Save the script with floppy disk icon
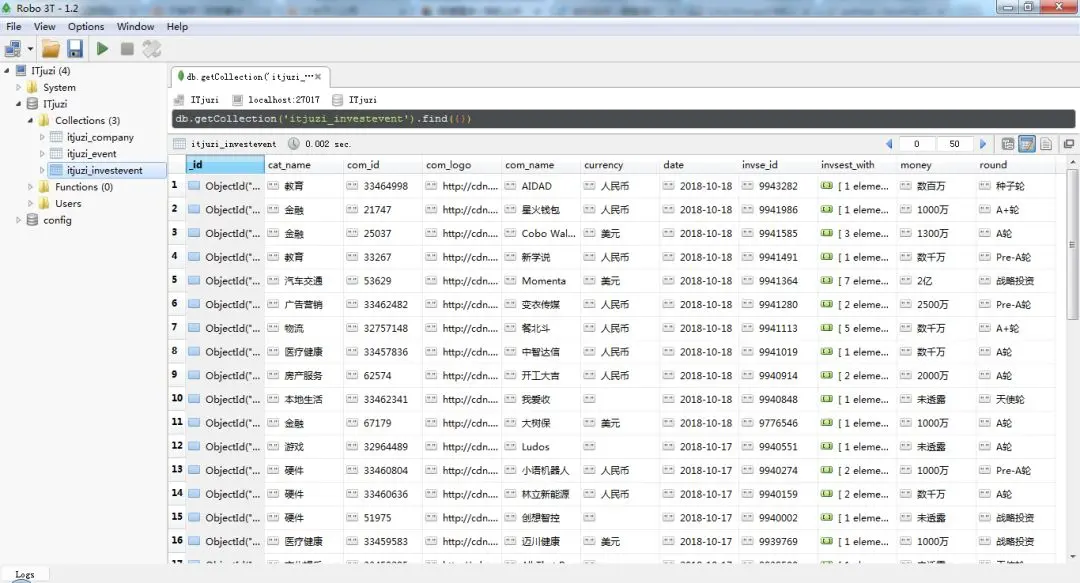Viewport: 1080px width, 583px height. coord(75,49)
